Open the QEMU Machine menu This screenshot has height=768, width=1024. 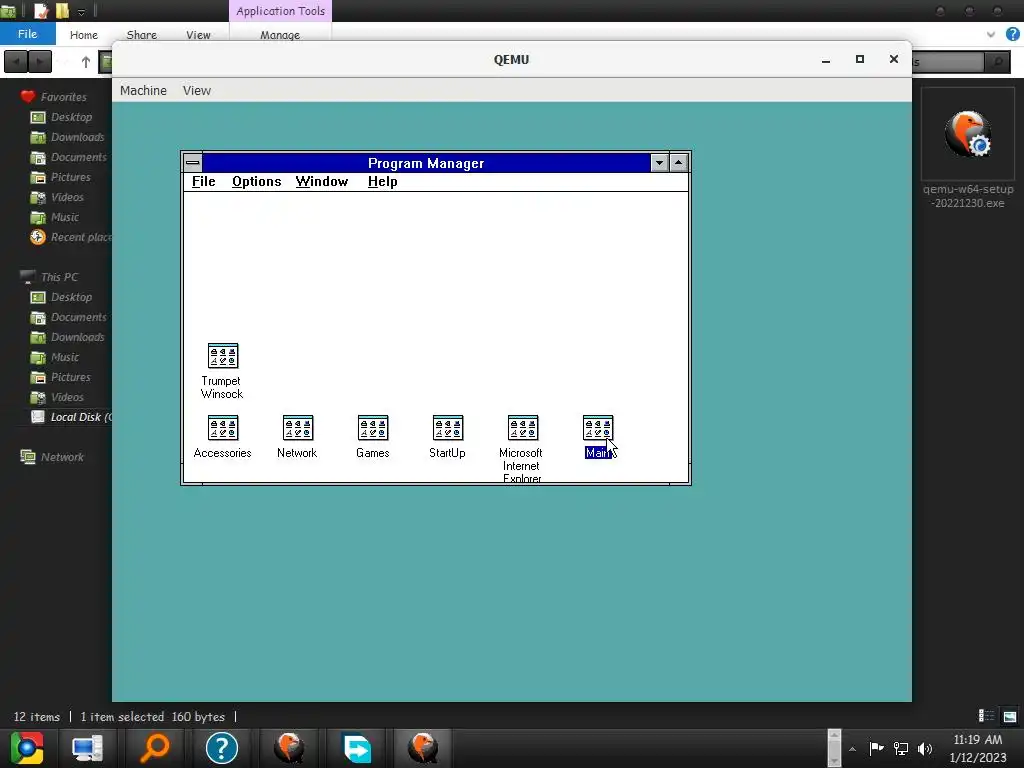tap(143, 91)
